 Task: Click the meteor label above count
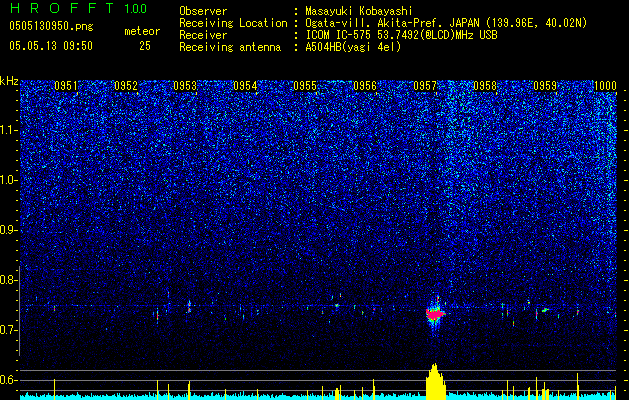tap(142, 31)
